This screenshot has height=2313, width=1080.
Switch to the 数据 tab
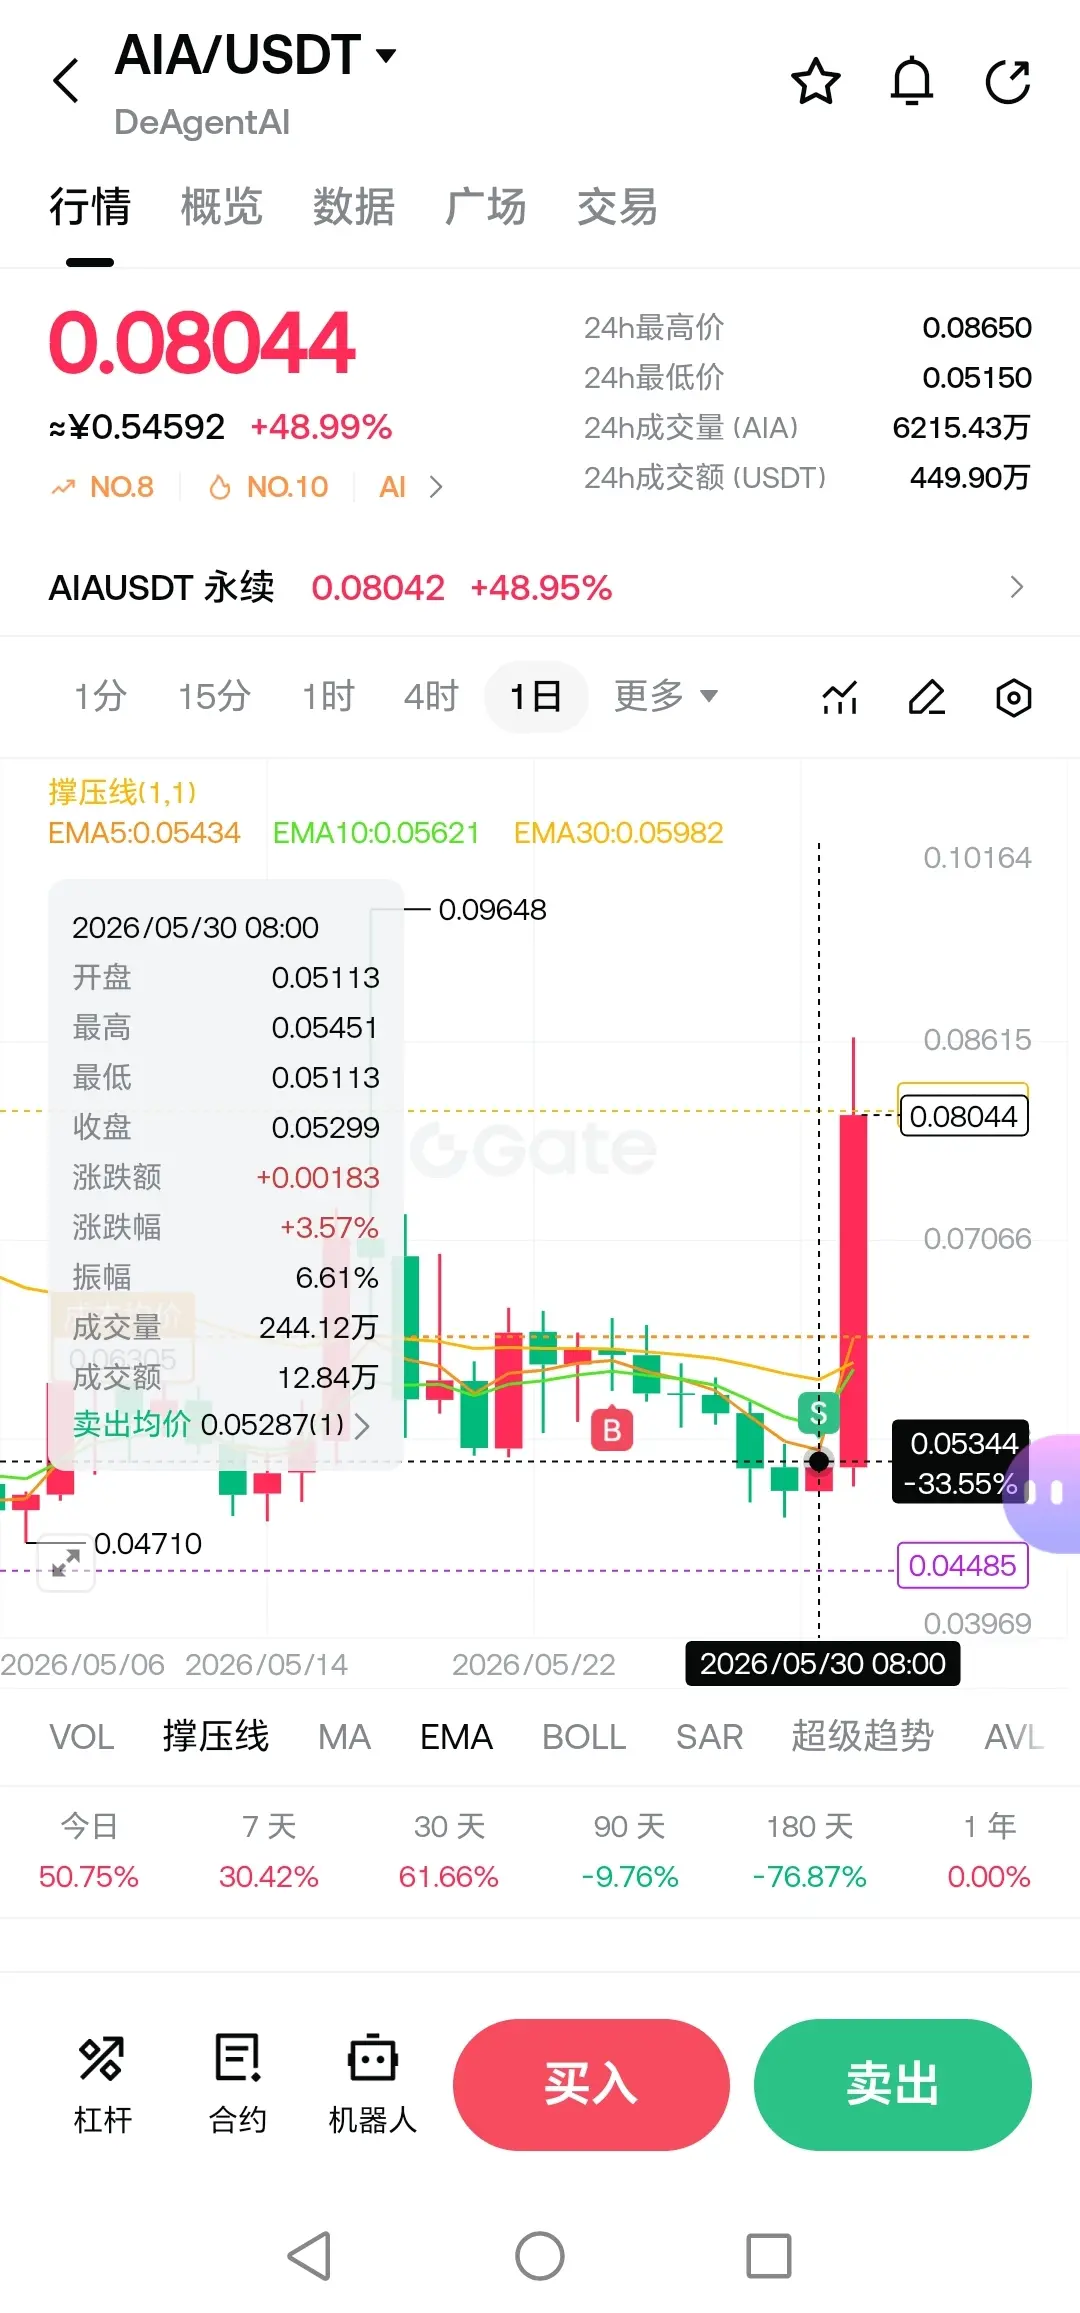pyautogui.click(x=354, y=208)
